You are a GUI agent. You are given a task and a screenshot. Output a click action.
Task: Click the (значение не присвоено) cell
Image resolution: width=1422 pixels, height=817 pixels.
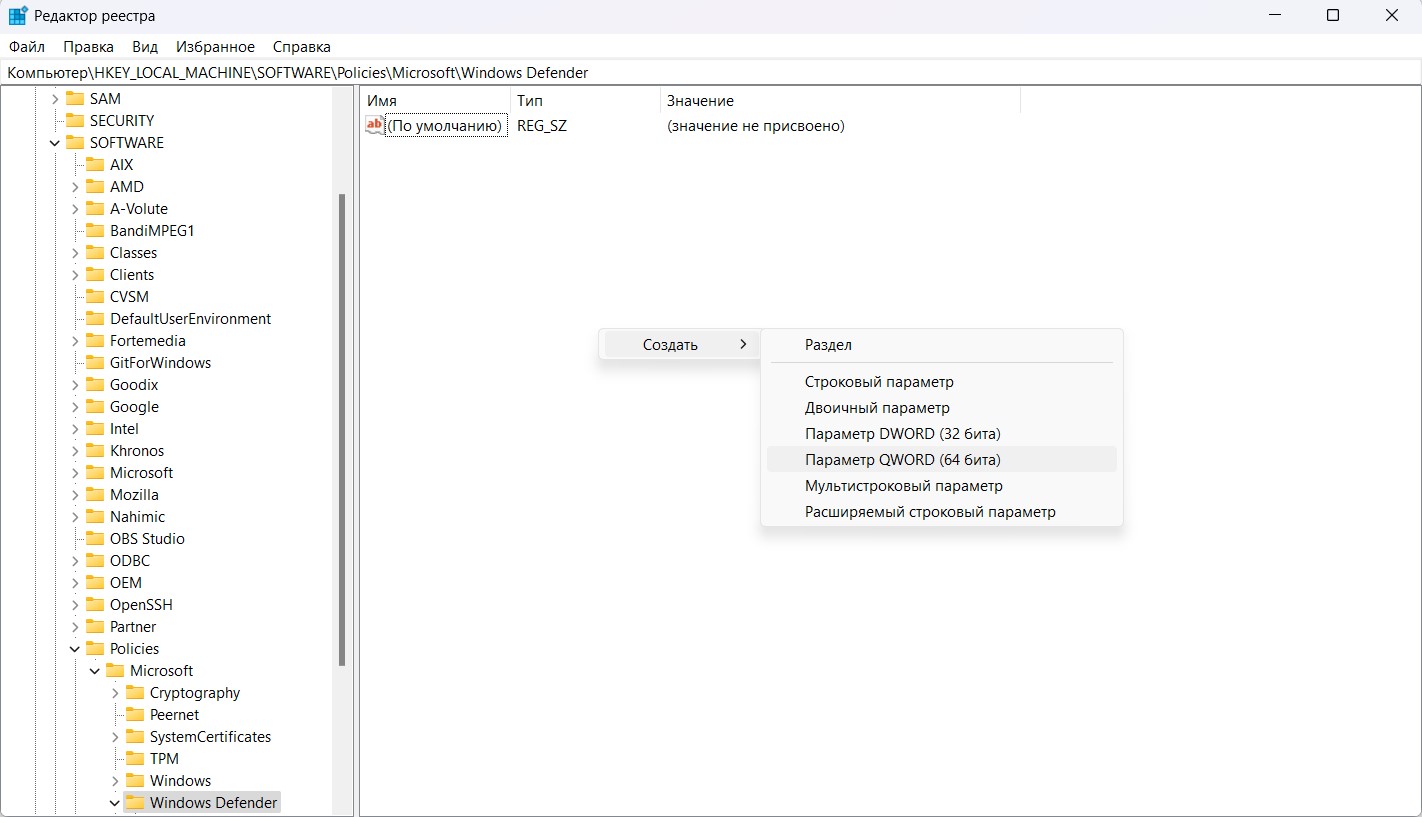[756, 125]
